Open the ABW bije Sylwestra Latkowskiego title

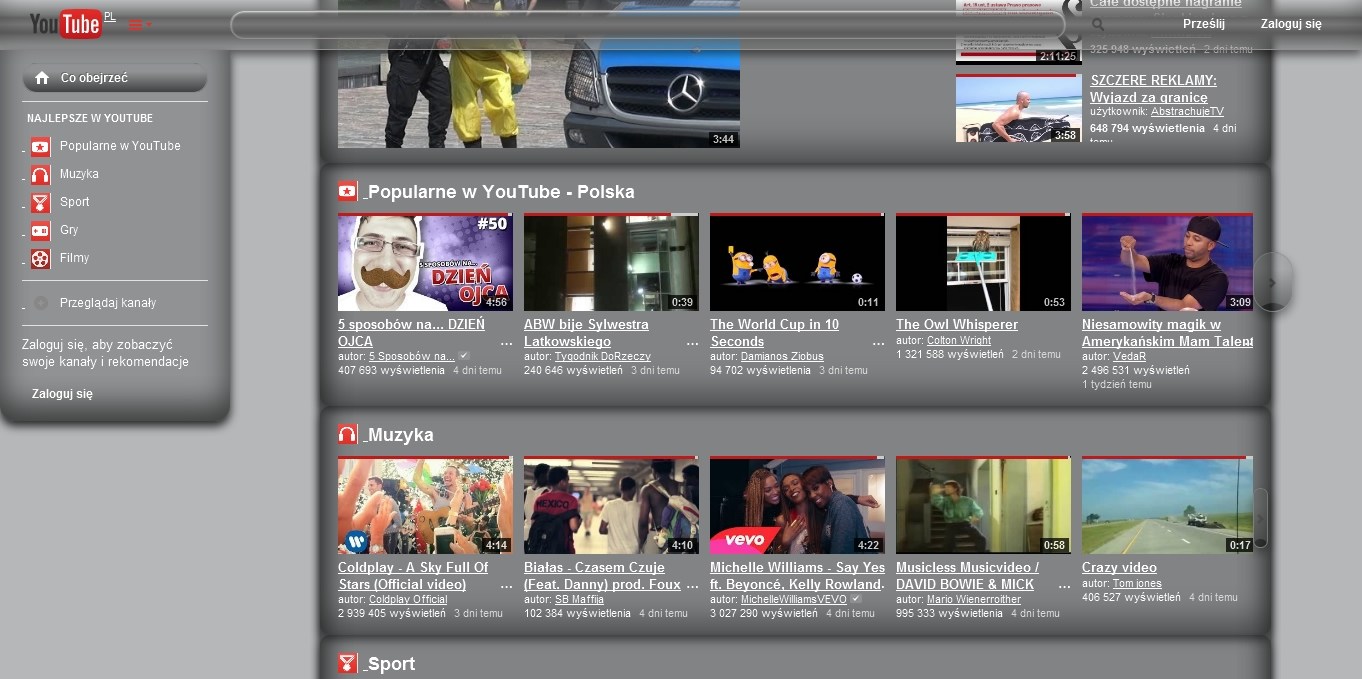click(586, 333)
